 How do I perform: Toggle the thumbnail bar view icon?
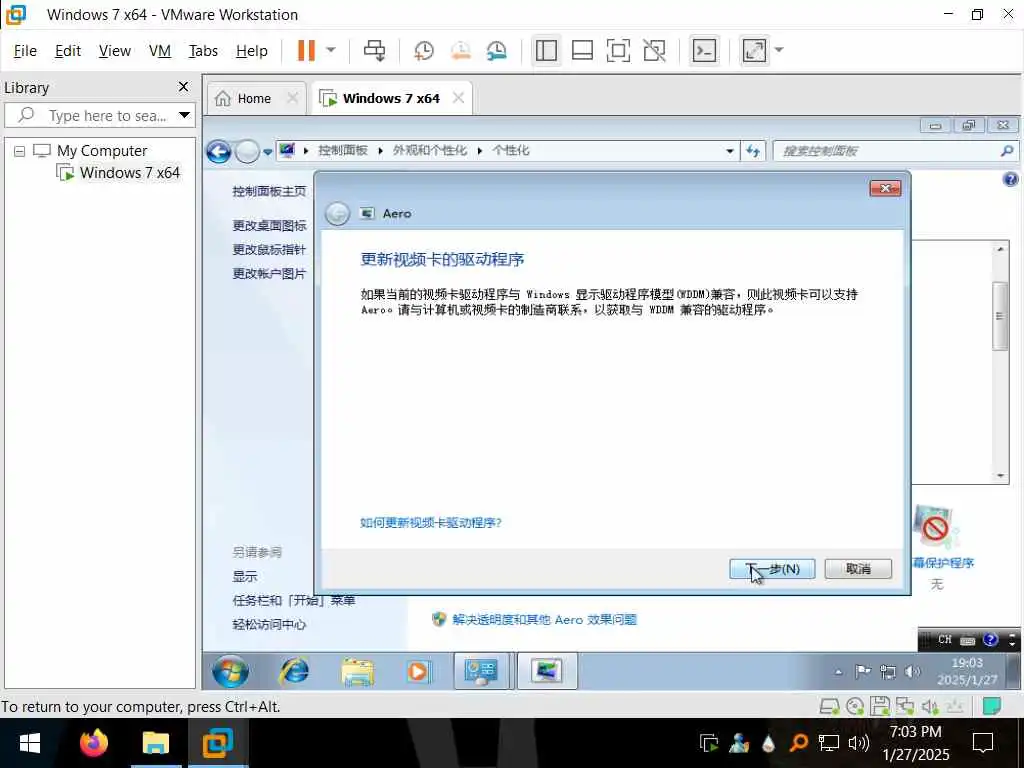(x=582, y=50)
